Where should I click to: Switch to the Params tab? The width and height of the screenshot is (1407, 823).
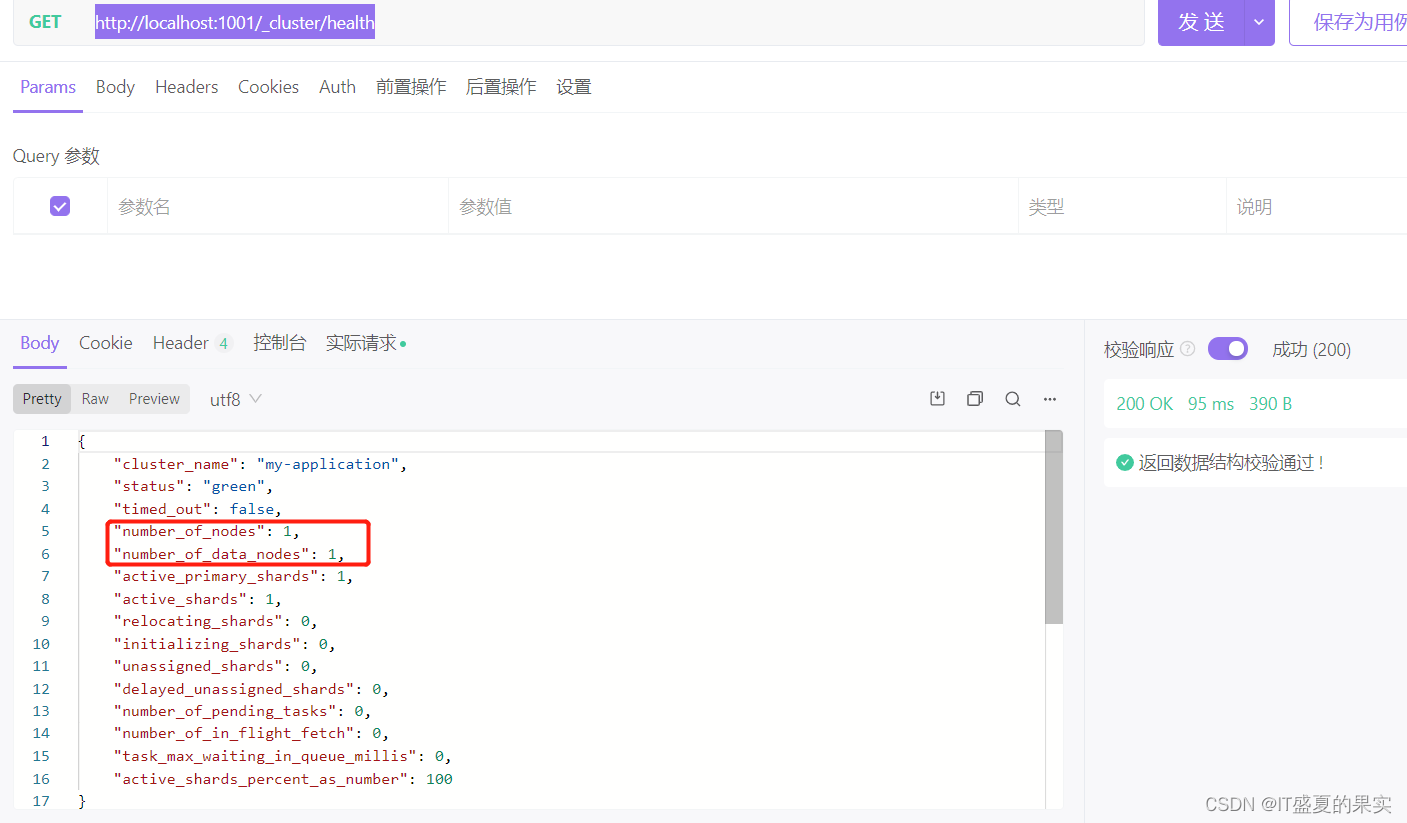[x=48, y=87]
